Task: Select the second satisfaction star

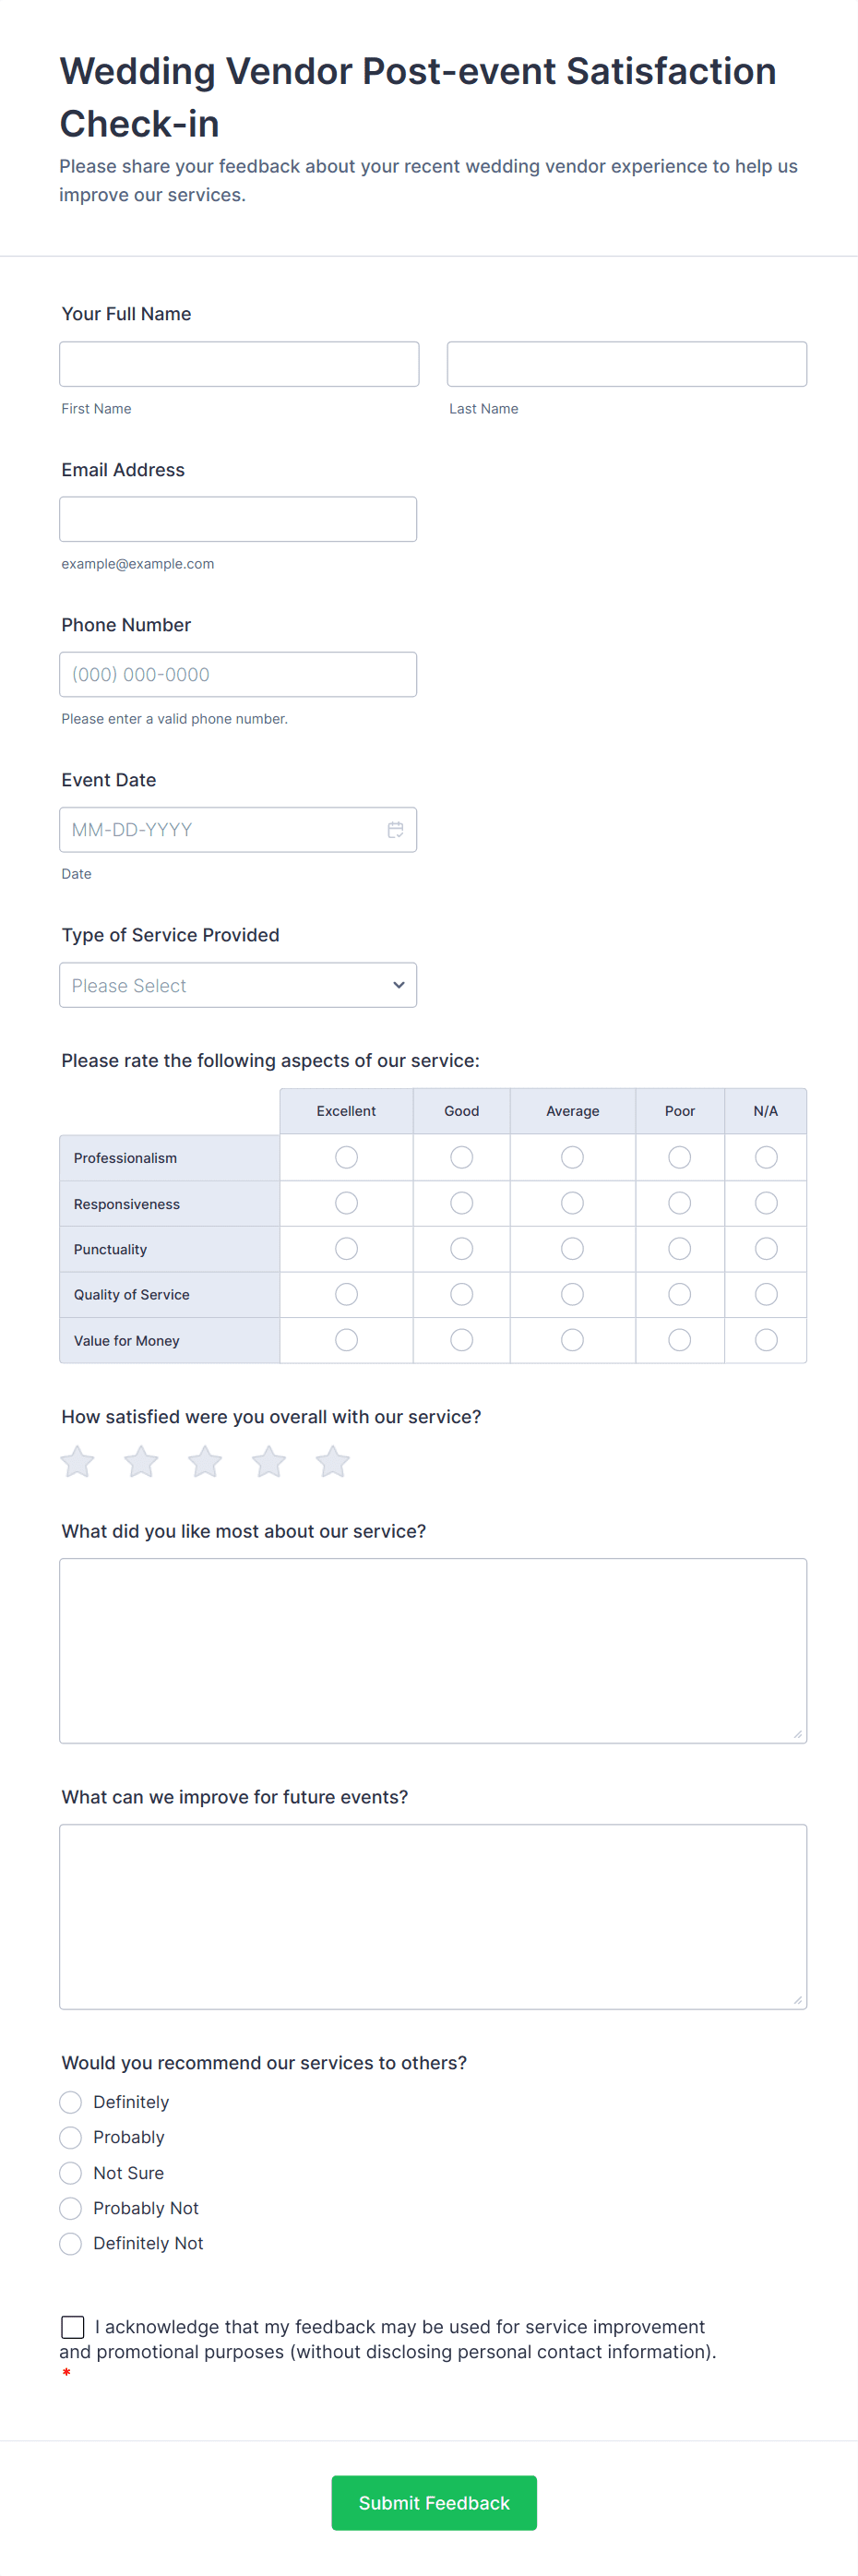Action: (141, 1462)
